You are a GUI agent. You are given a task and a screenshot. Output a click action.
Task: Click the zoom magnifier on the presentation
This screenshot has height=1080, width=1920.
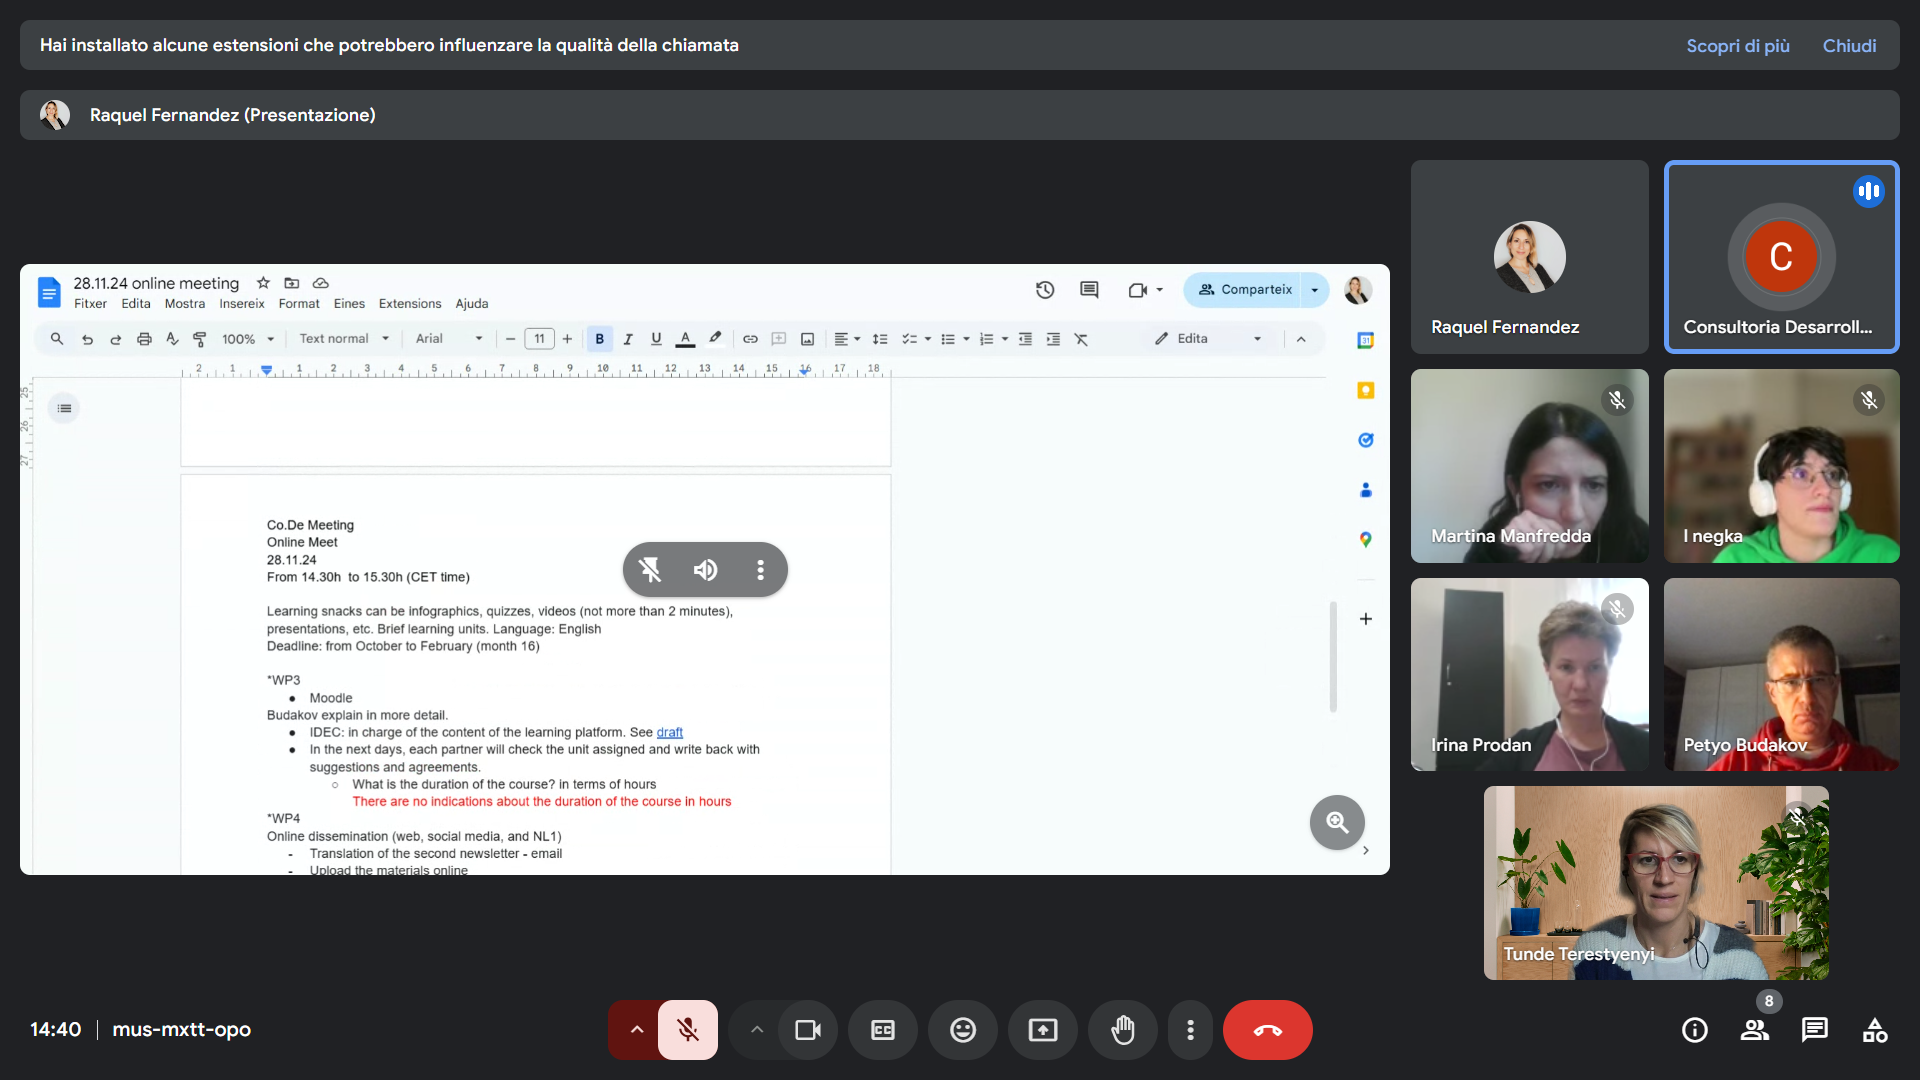(1337, 822)
